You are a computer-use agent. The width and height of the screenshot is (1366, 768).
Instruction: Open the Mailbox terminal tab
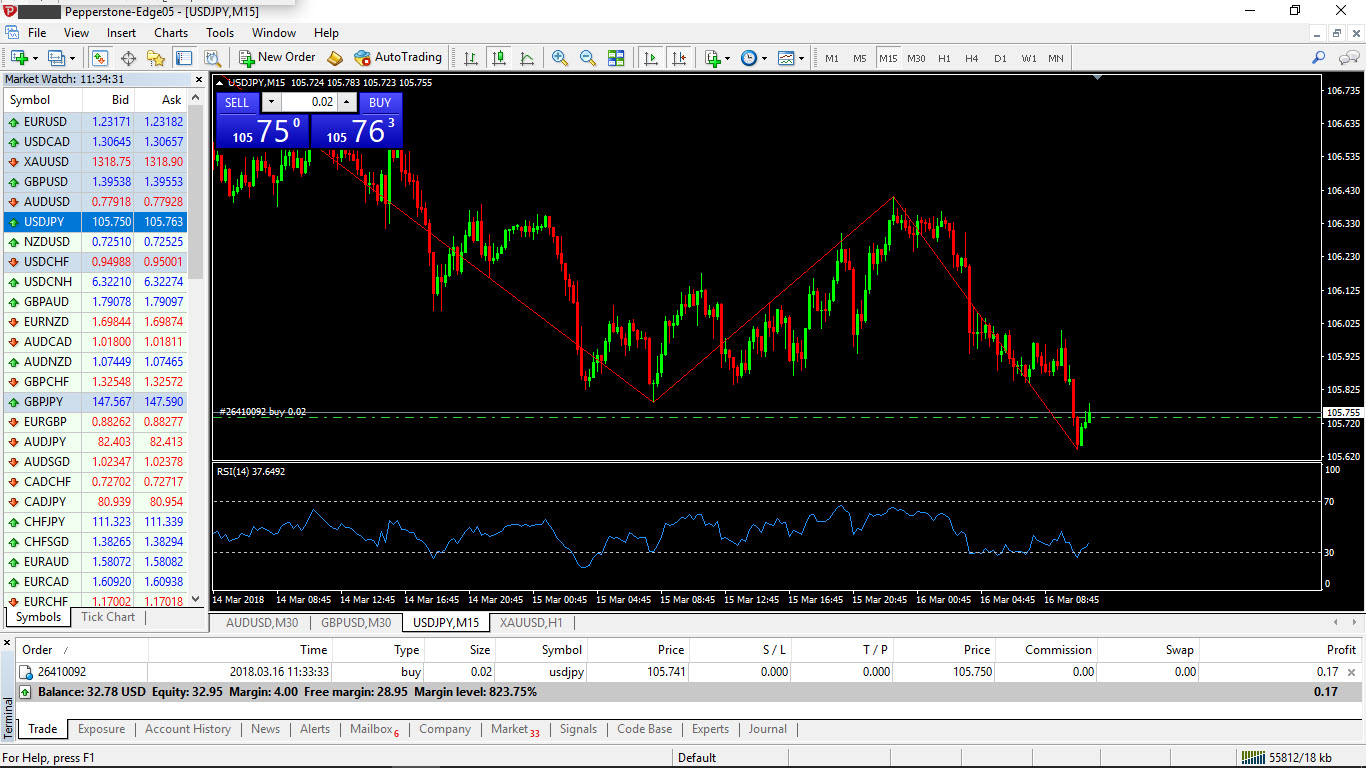[373, 729]
